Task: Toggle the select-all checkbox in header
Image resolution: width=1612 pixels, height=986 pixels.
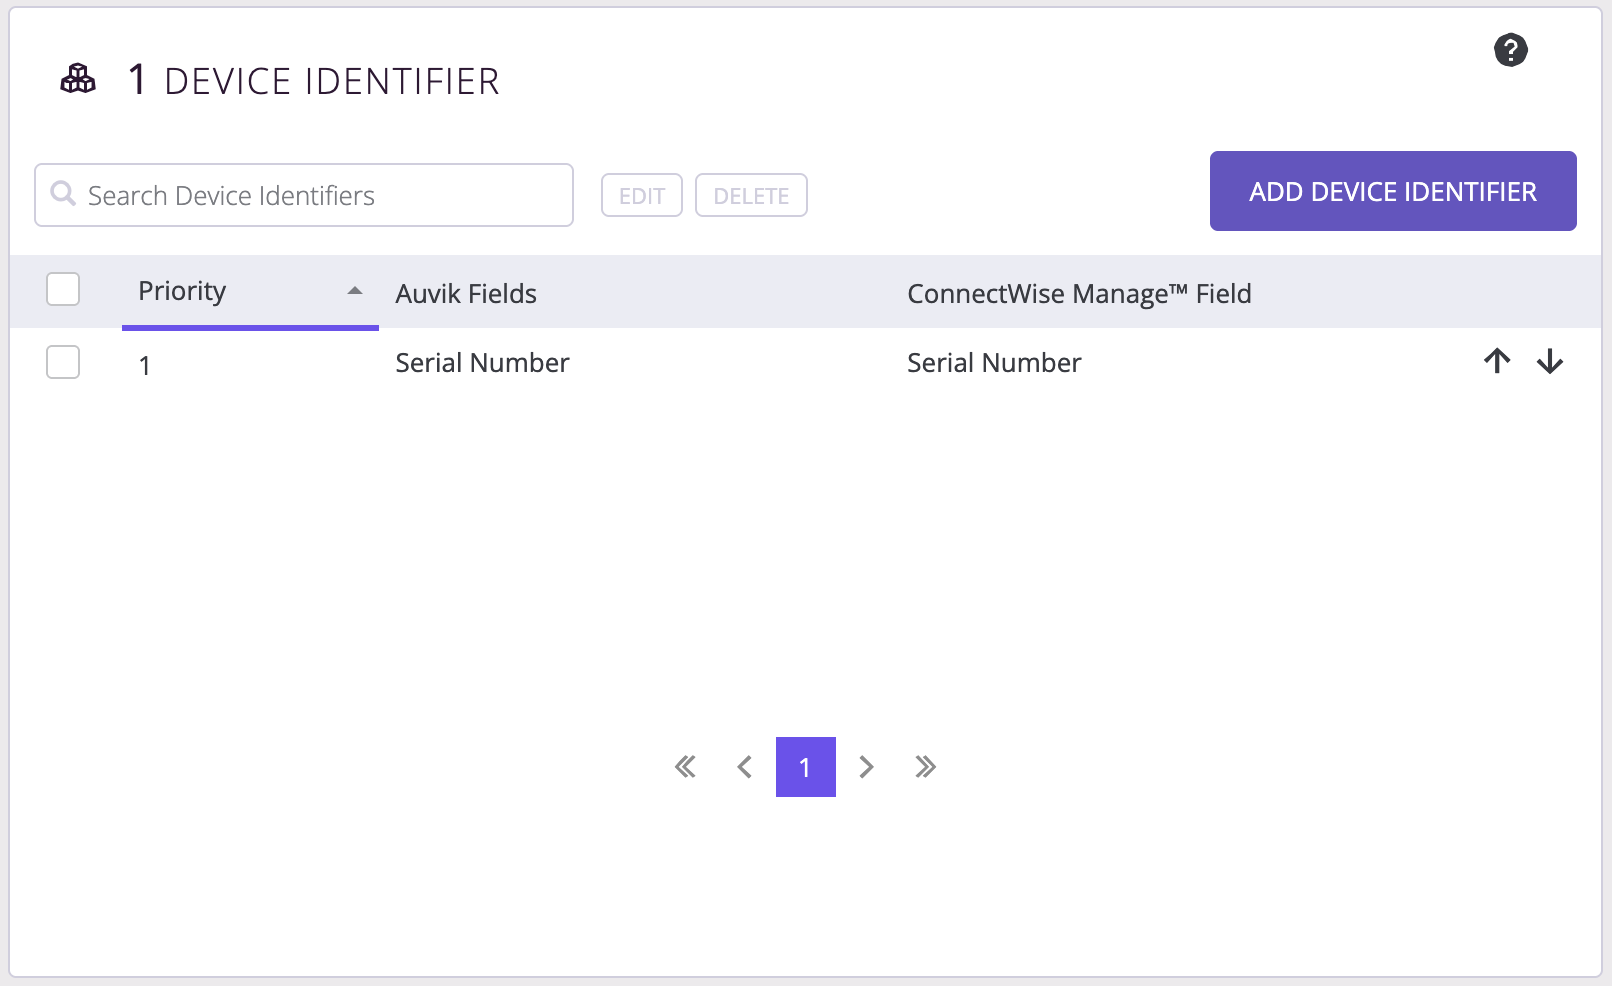Action: pyautogui.click(x=63, y=289)
